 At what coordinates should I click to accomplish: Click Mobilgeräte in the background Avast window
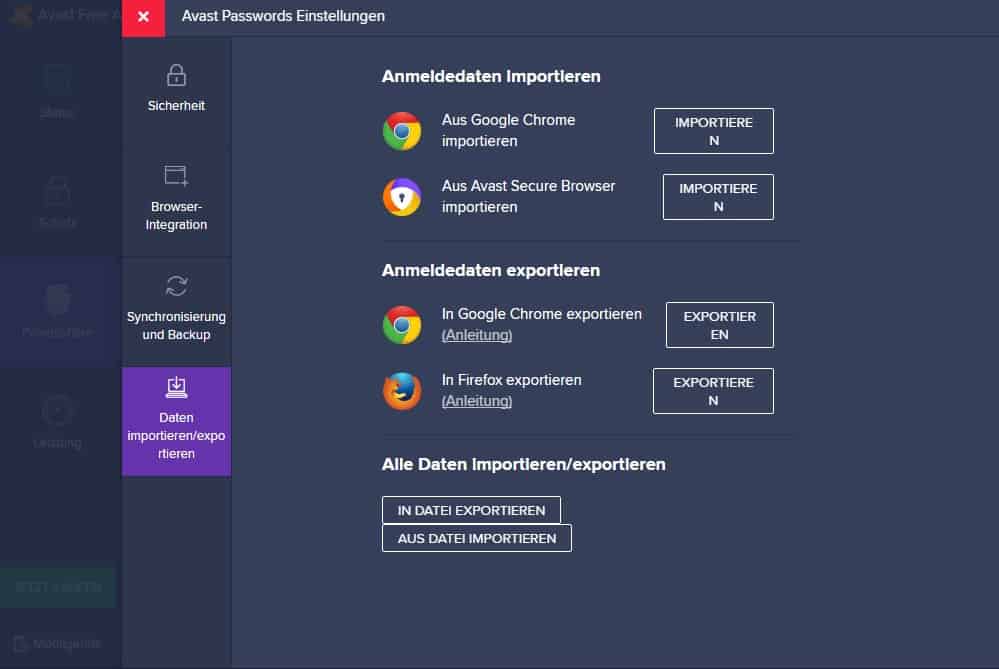[x=57, y=644]
